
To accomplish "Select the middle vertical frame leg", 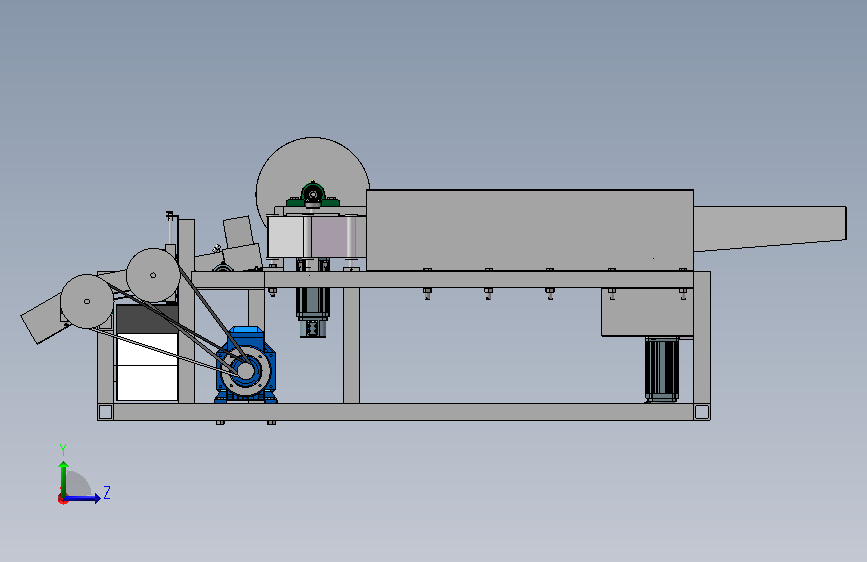I will (x=351, y=346).
